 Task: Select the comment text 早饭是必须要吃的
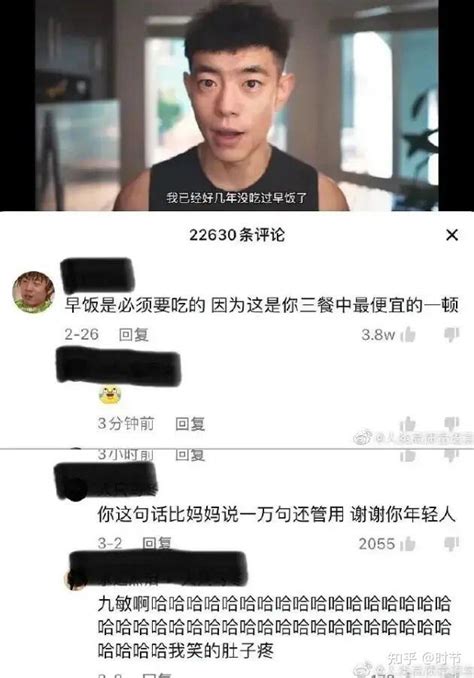(x=135, y=305)
